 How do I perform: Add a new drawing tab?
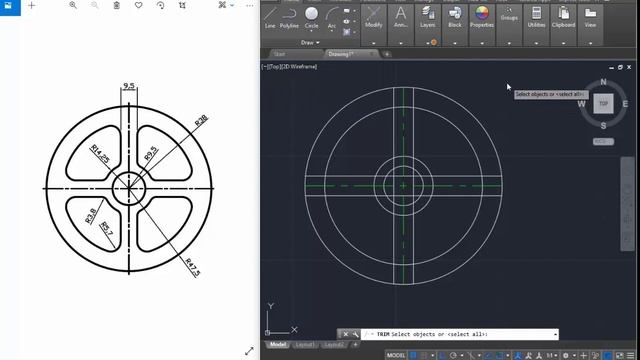click(x=387, y=54)
